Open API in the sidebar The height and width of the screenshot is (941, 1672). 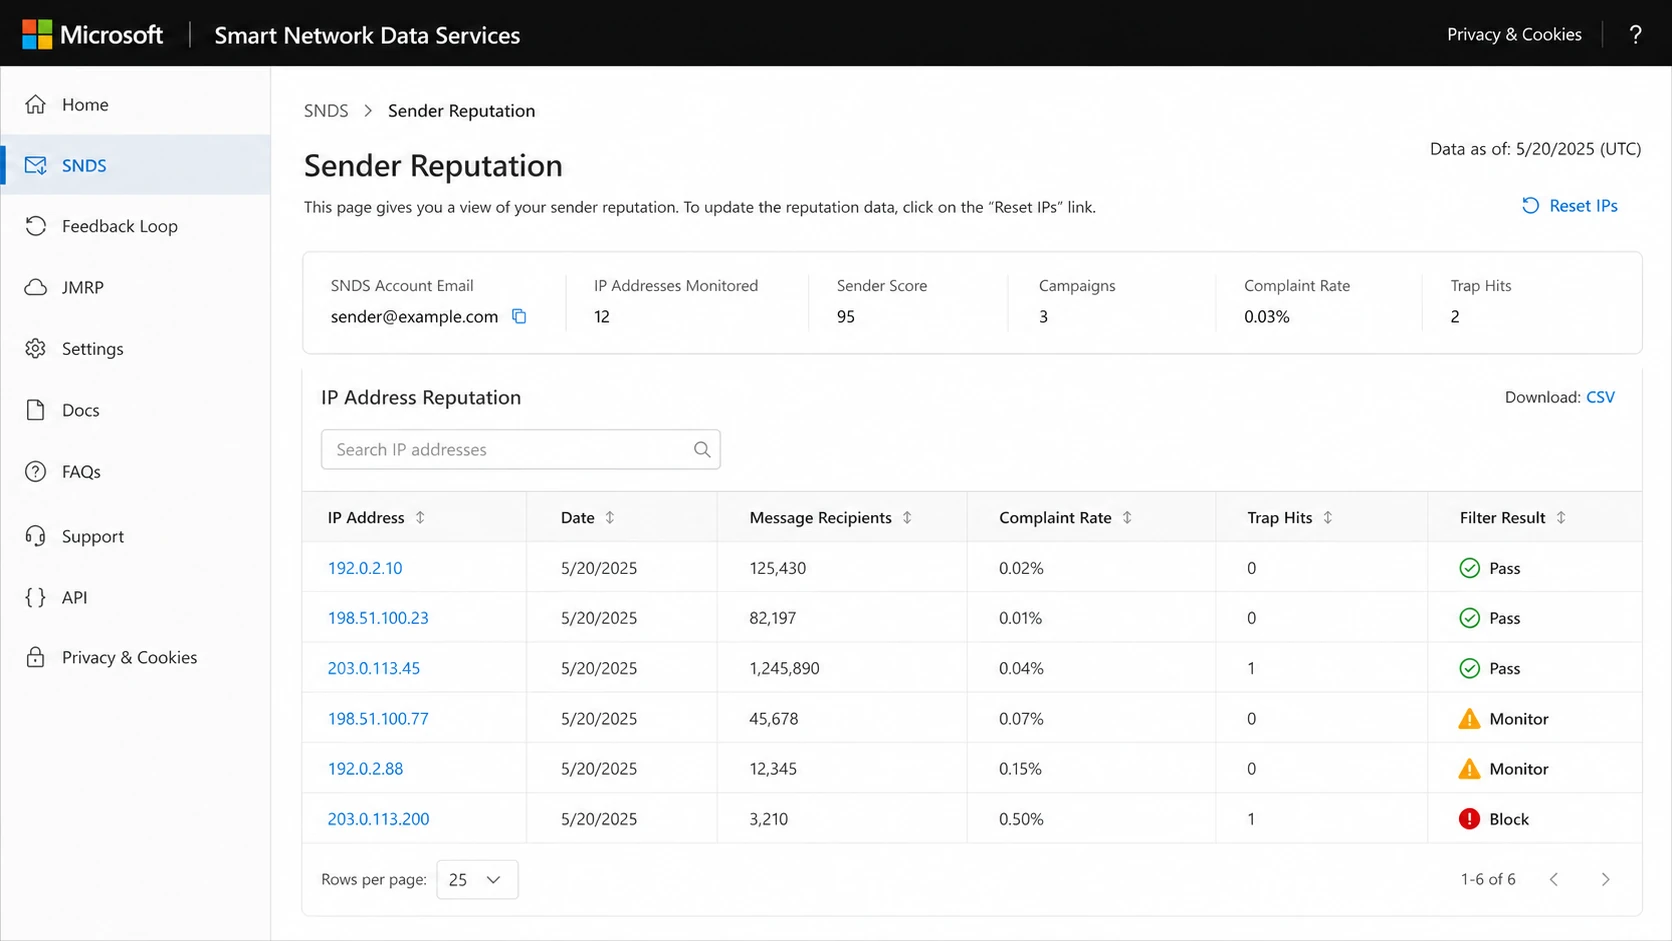pyautogui.click(x=136, y=597)
